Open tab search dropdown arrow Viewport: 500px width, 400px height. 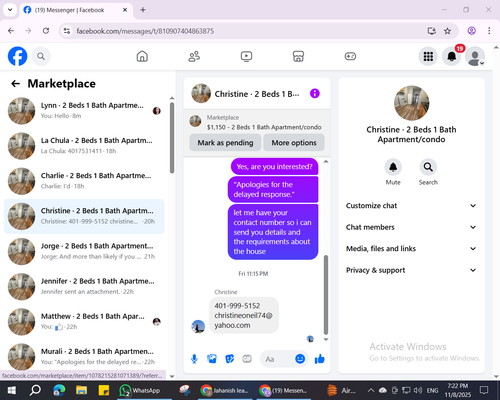[x=10, y=10]
